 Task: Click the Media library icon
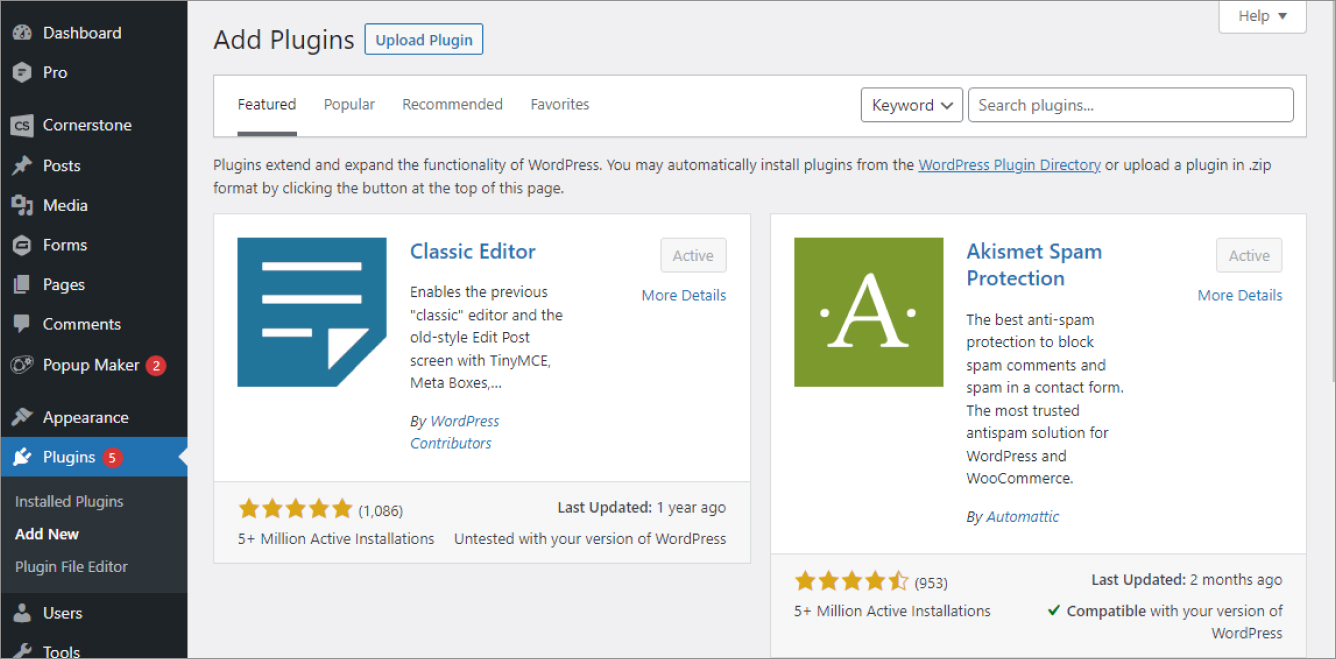(22, 205)
